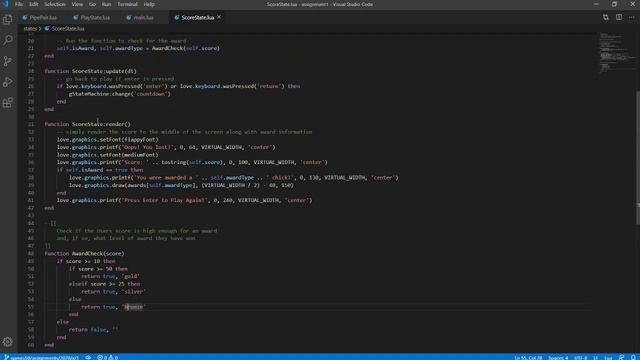
Task: Open the Selection menu
Action: coord(55,4)
